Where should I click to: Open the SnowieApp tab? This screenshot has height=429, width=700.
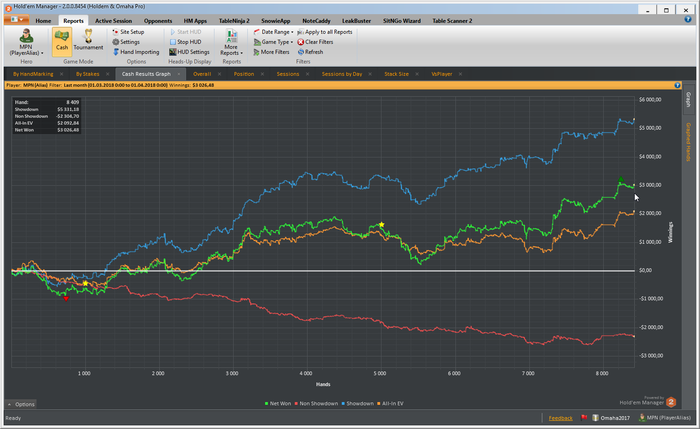click(x=275, y=21)
